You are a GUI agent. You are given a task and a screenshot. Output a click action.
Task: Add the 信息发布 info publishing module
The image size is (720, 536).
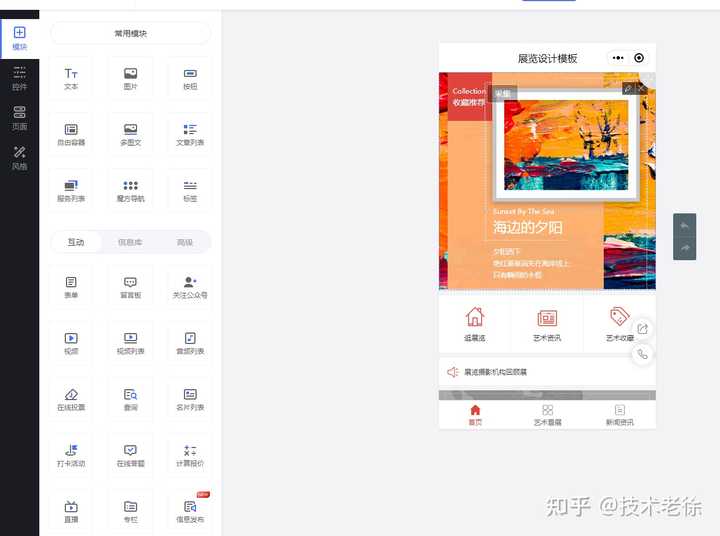(x=190, y=511)
